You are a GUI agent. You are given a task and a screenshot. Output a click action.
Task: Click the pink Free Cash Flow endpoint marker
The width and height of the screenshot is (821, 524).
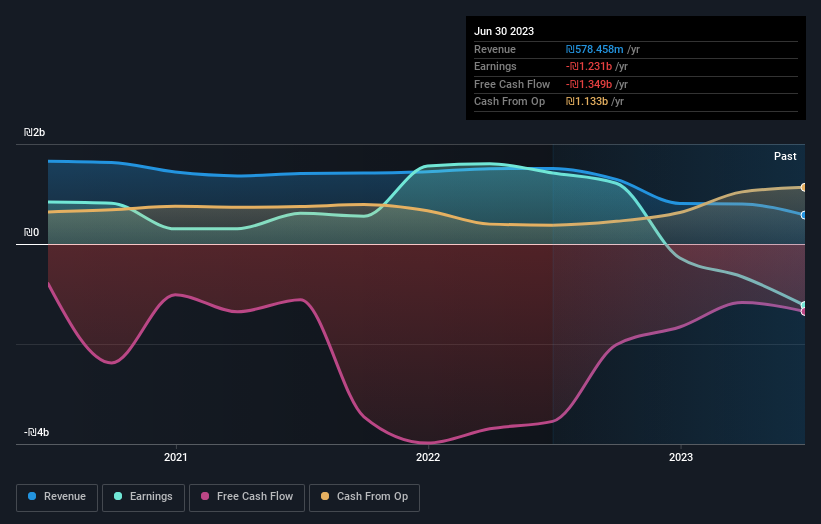(804, 312)
